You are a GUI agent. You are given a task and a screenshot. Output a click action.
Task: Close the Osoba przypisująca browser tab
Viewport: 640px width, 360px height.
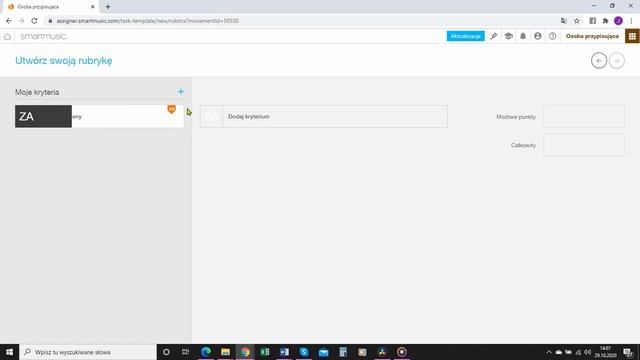tap(93, 7)
